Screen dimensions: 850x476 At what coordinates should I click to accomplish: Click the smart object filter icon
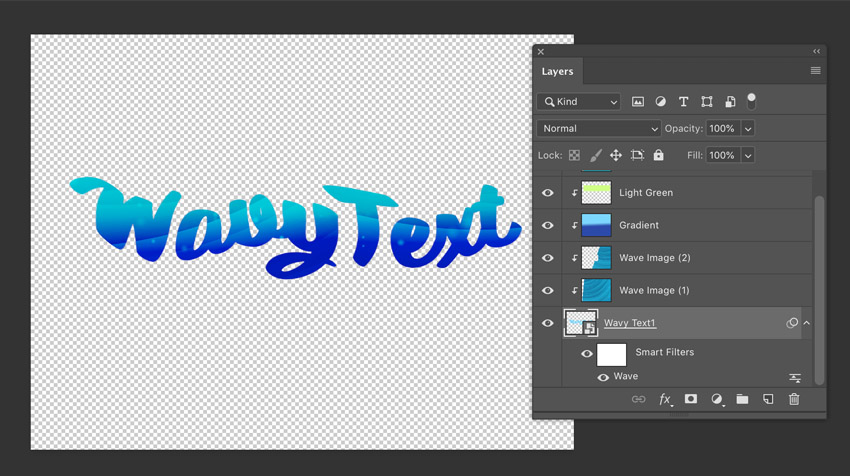pyautogui.click(x=730, y=102)
